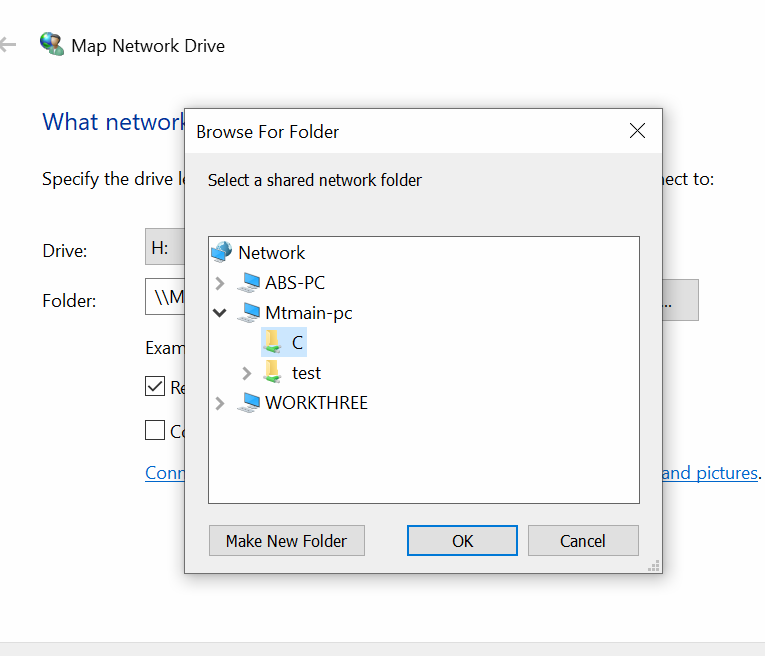This screenshot has height=656, width=765.
Task: Select the Network root item
Action: point(272,253)
